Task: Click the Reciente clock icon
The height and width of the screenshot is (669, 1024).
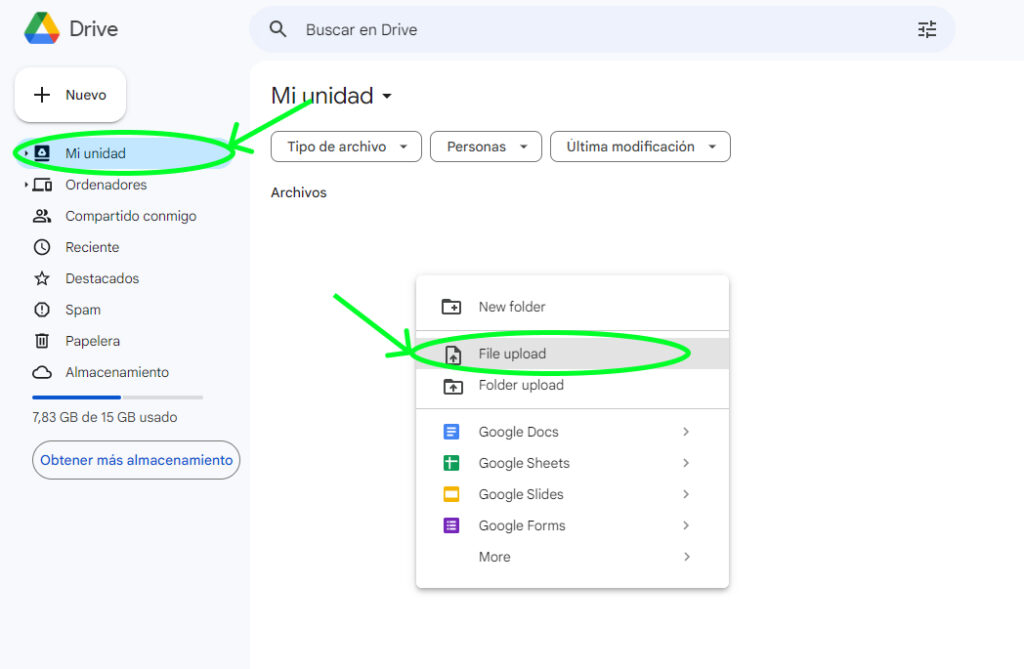Action: coord(42,247)
